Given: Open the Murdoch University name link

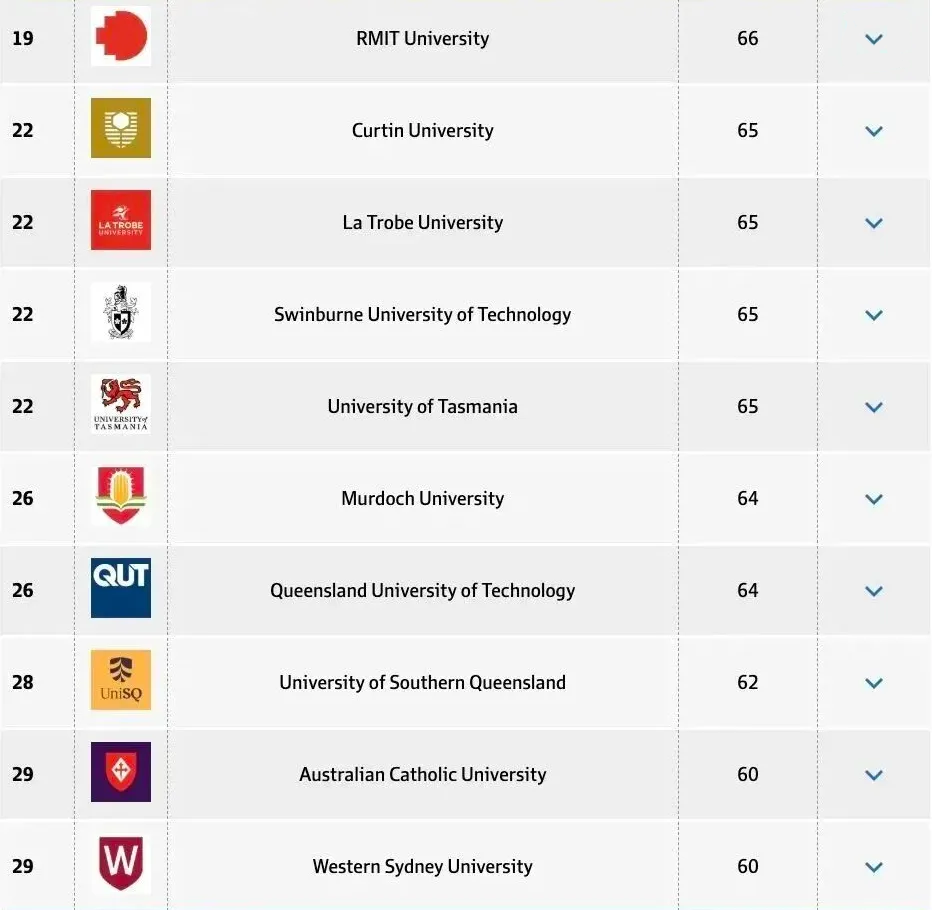Looking at the screenshot, I should click(422, 499).
